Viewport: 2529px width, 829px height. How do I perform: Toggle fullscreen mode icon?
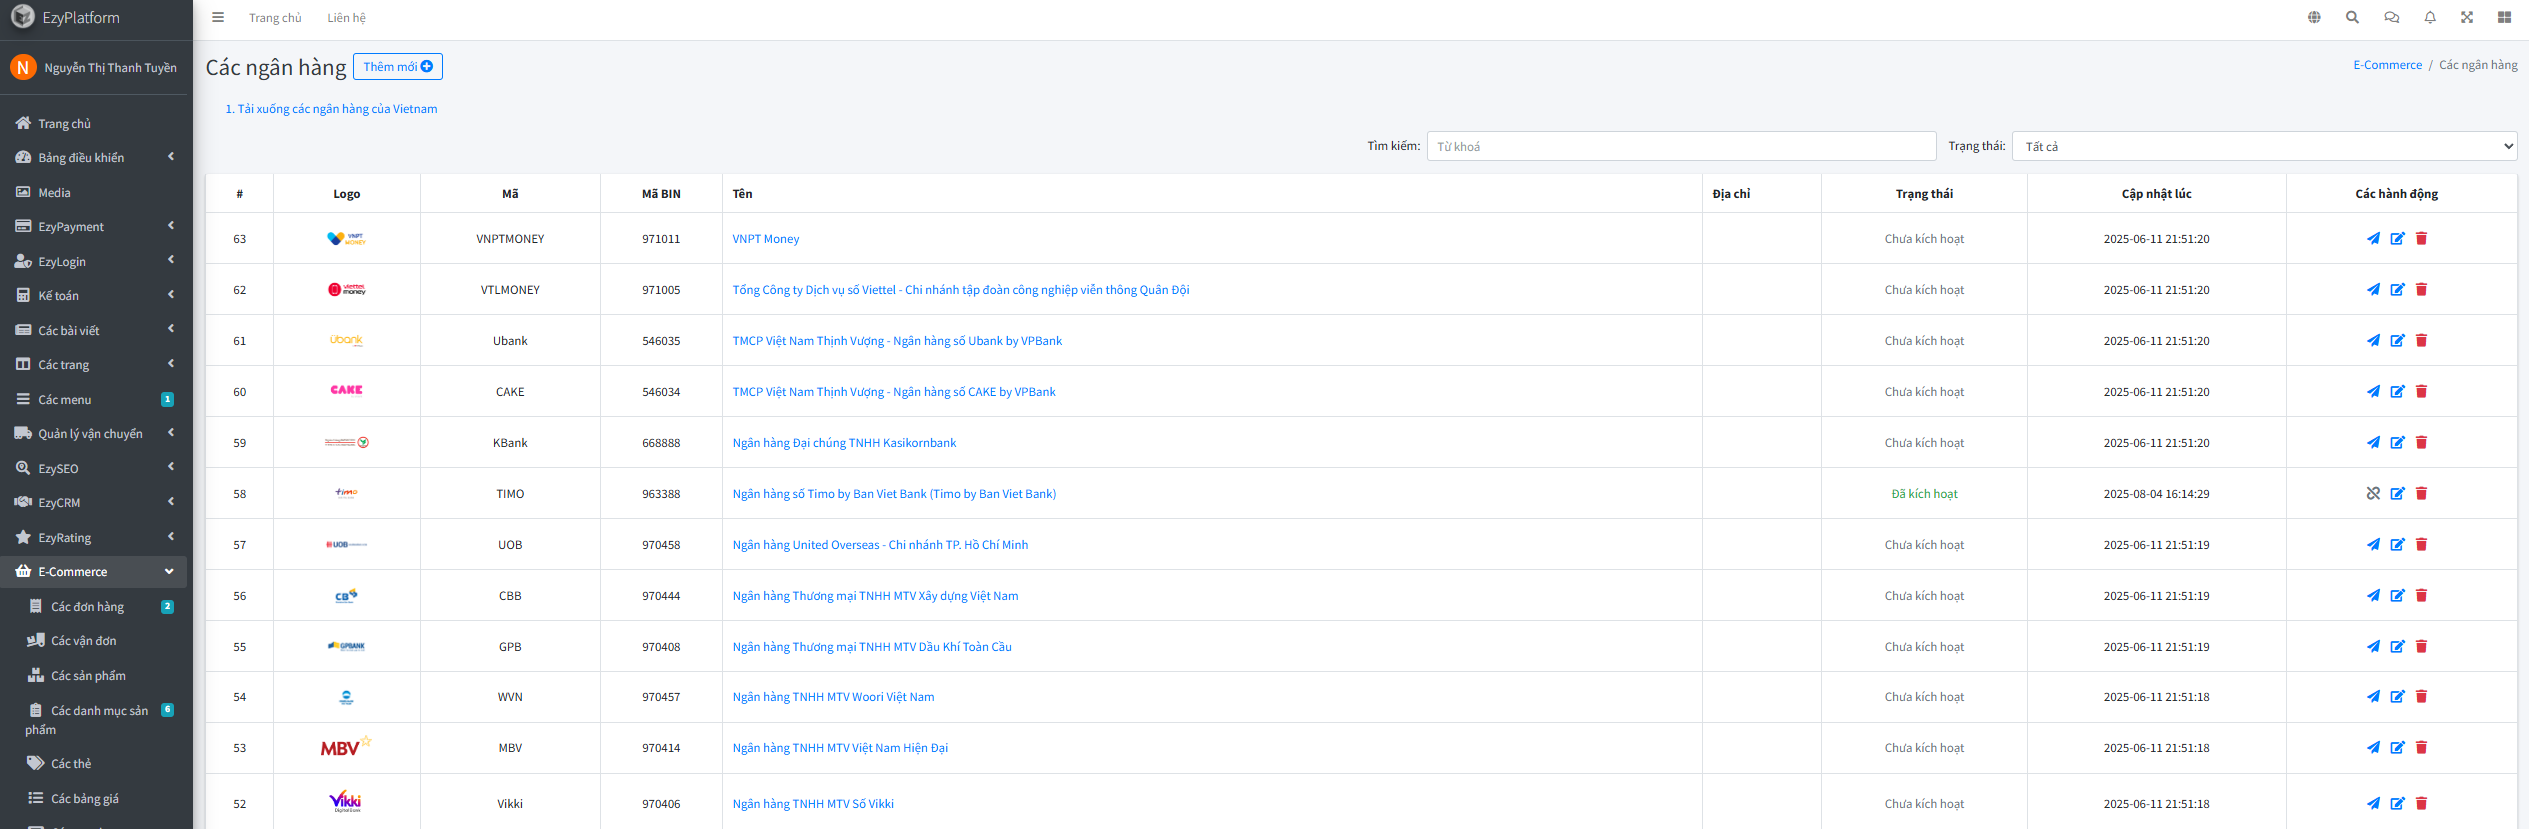[2467, 17]
